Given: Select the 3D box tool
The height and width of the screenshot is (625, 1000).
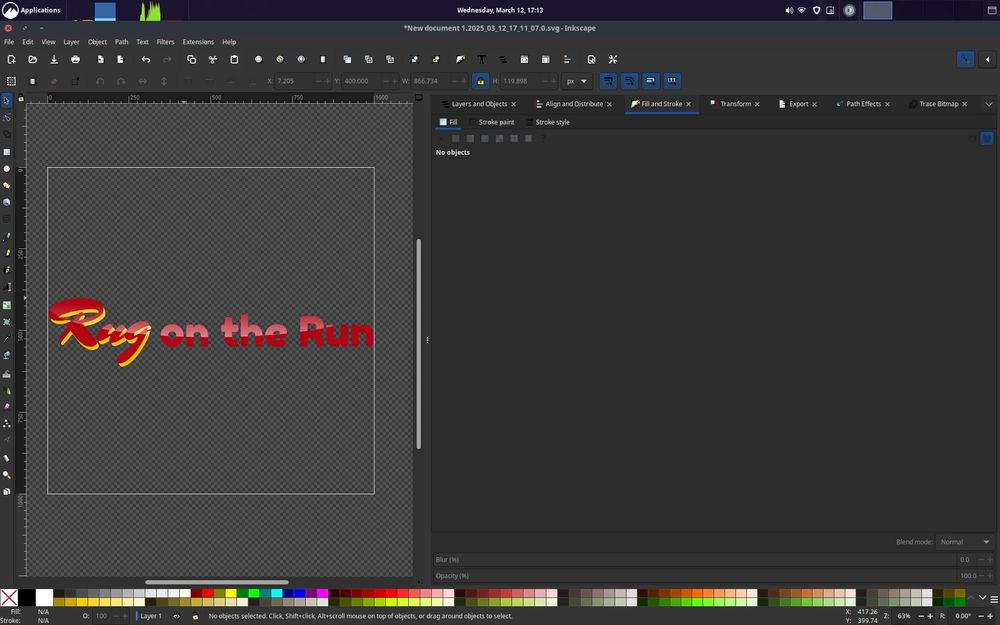Looking at the screenshot, I should pos(6,202).
